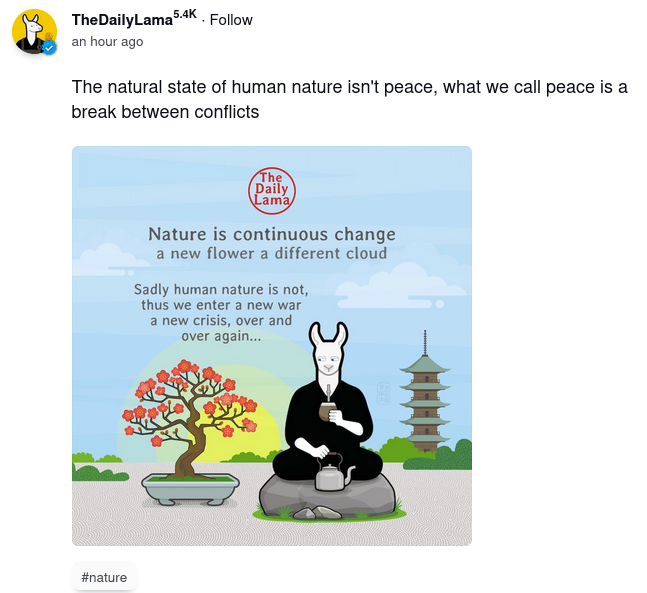The width and height of the screenshot is (647, 593).
Task: Click the silver kettle on the rock
Action: point(333,473)
